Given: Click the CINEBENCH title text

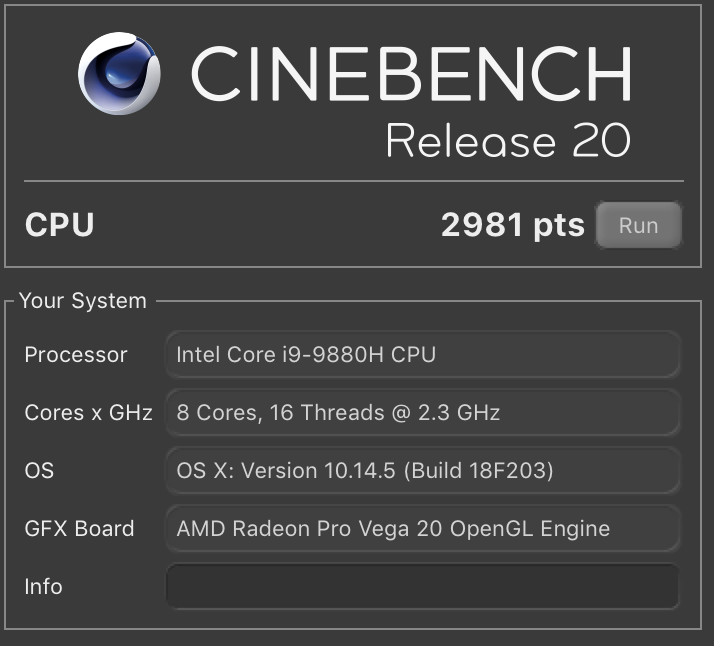Looking at the screenshot, I should tap(412, 73).
